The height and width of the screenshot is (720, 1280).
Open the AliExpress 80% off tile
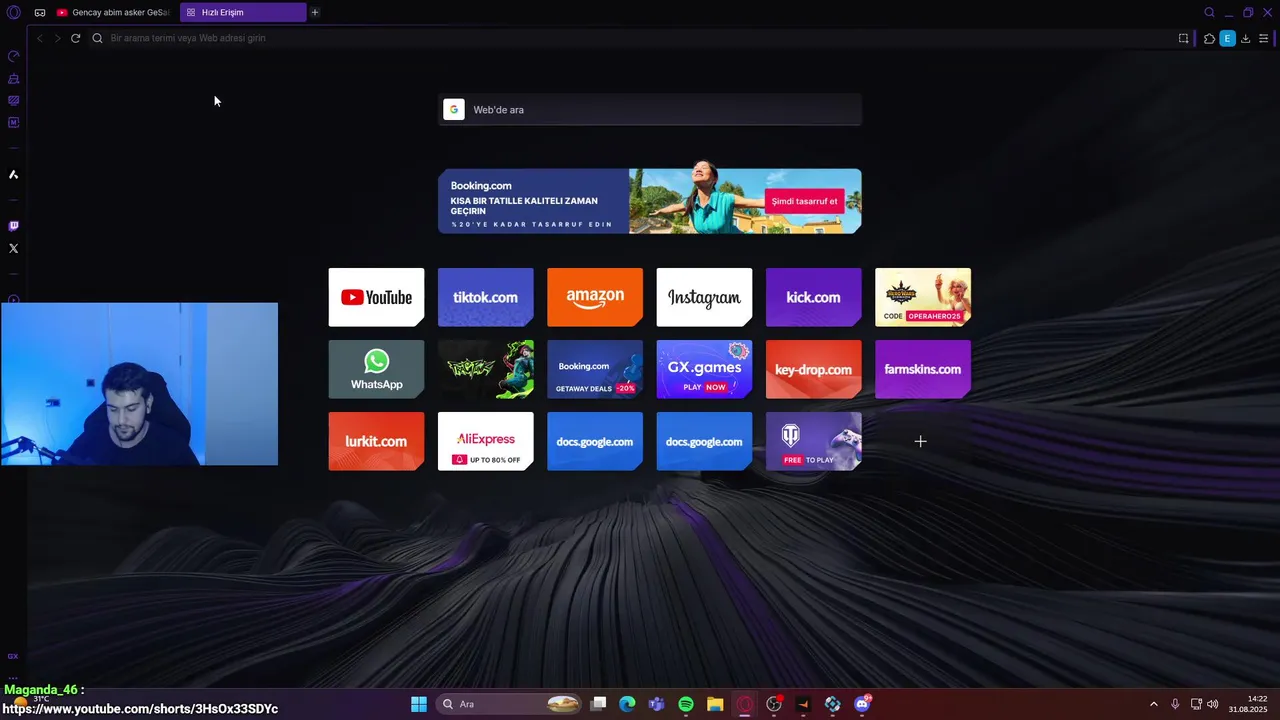tap(485, 441)
